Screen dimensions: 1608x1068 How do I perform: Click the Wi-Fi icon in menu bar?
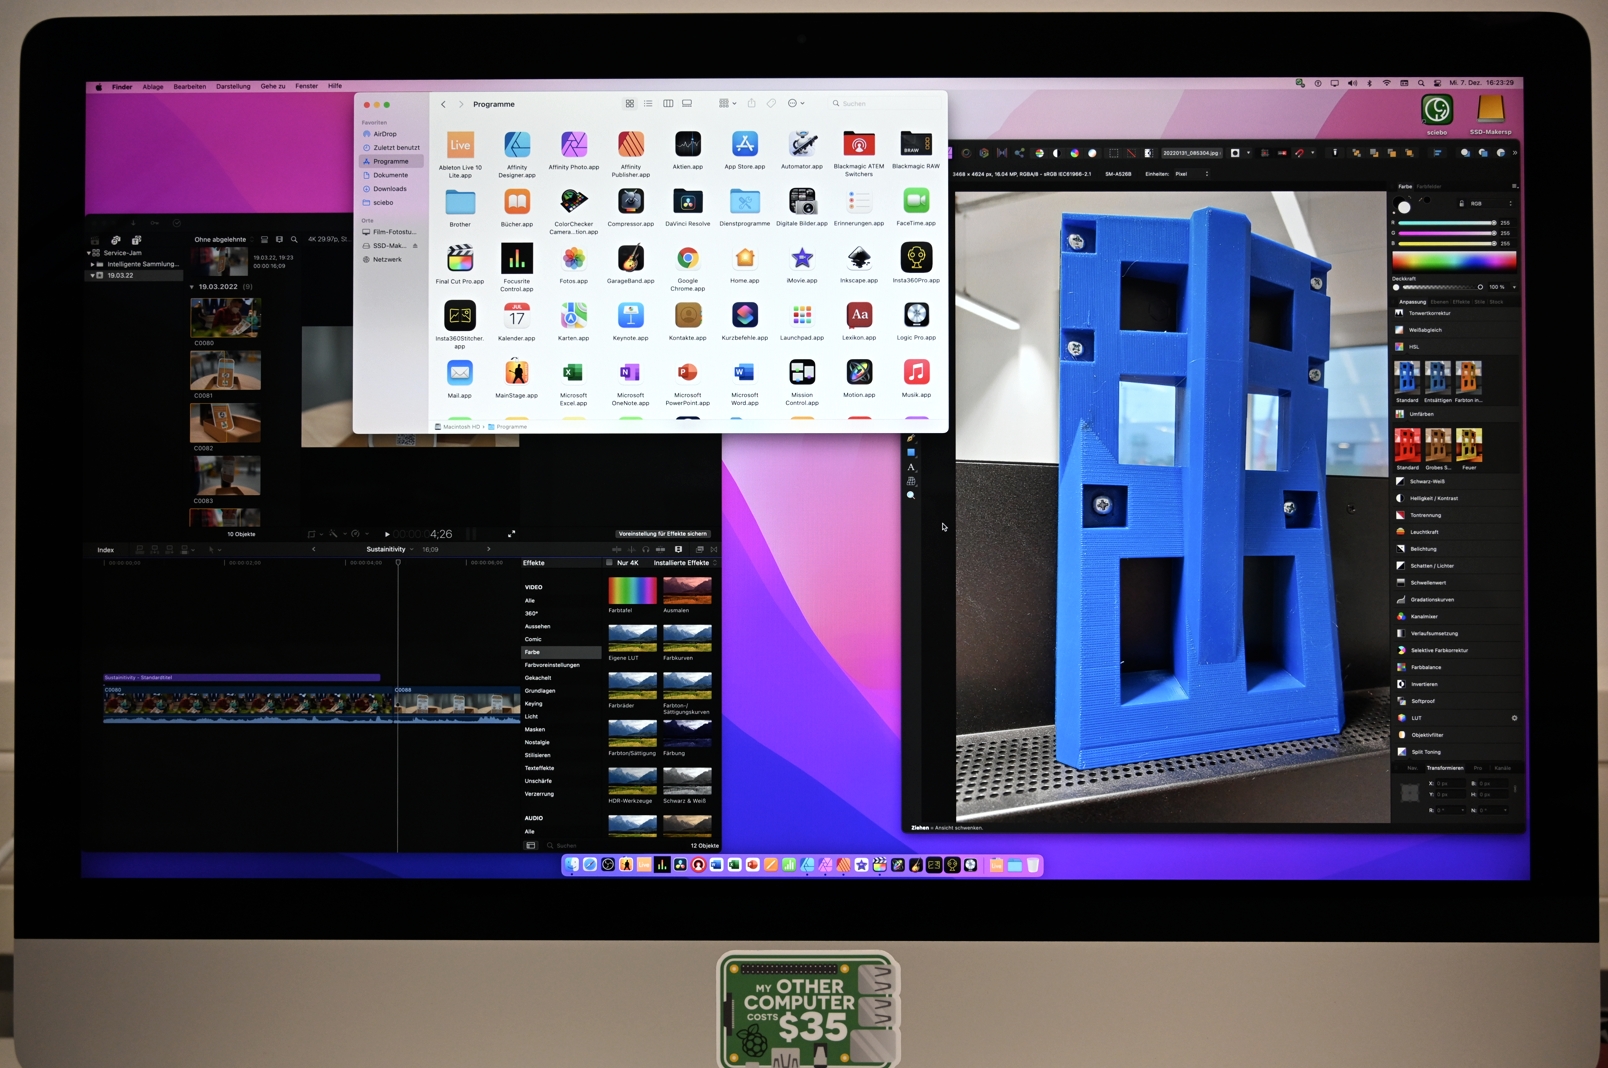tap(1386, 84)
